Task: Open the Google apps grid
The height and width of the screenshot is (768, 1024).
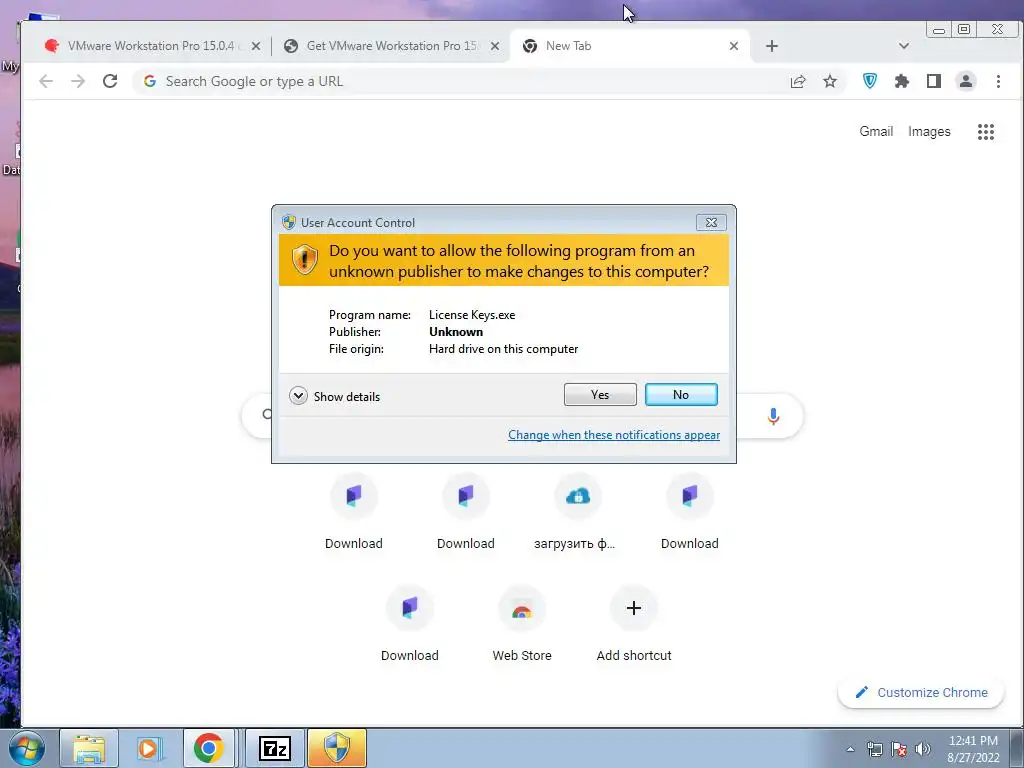Action: 985,132
